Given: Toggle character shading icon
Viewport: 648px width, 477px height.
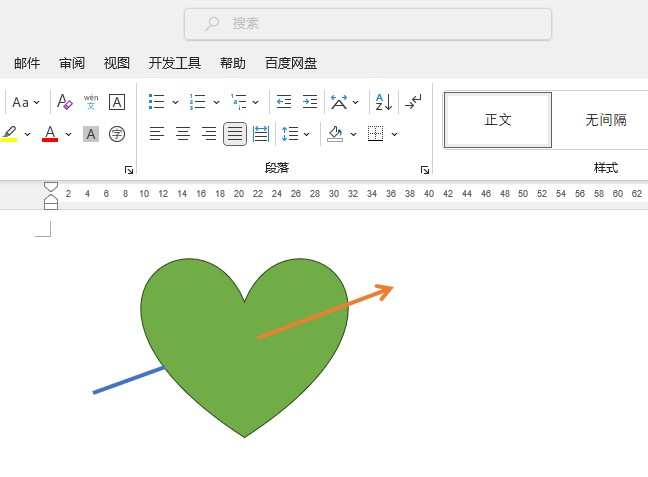Looking at the screenshot, I should pos(91,134).
